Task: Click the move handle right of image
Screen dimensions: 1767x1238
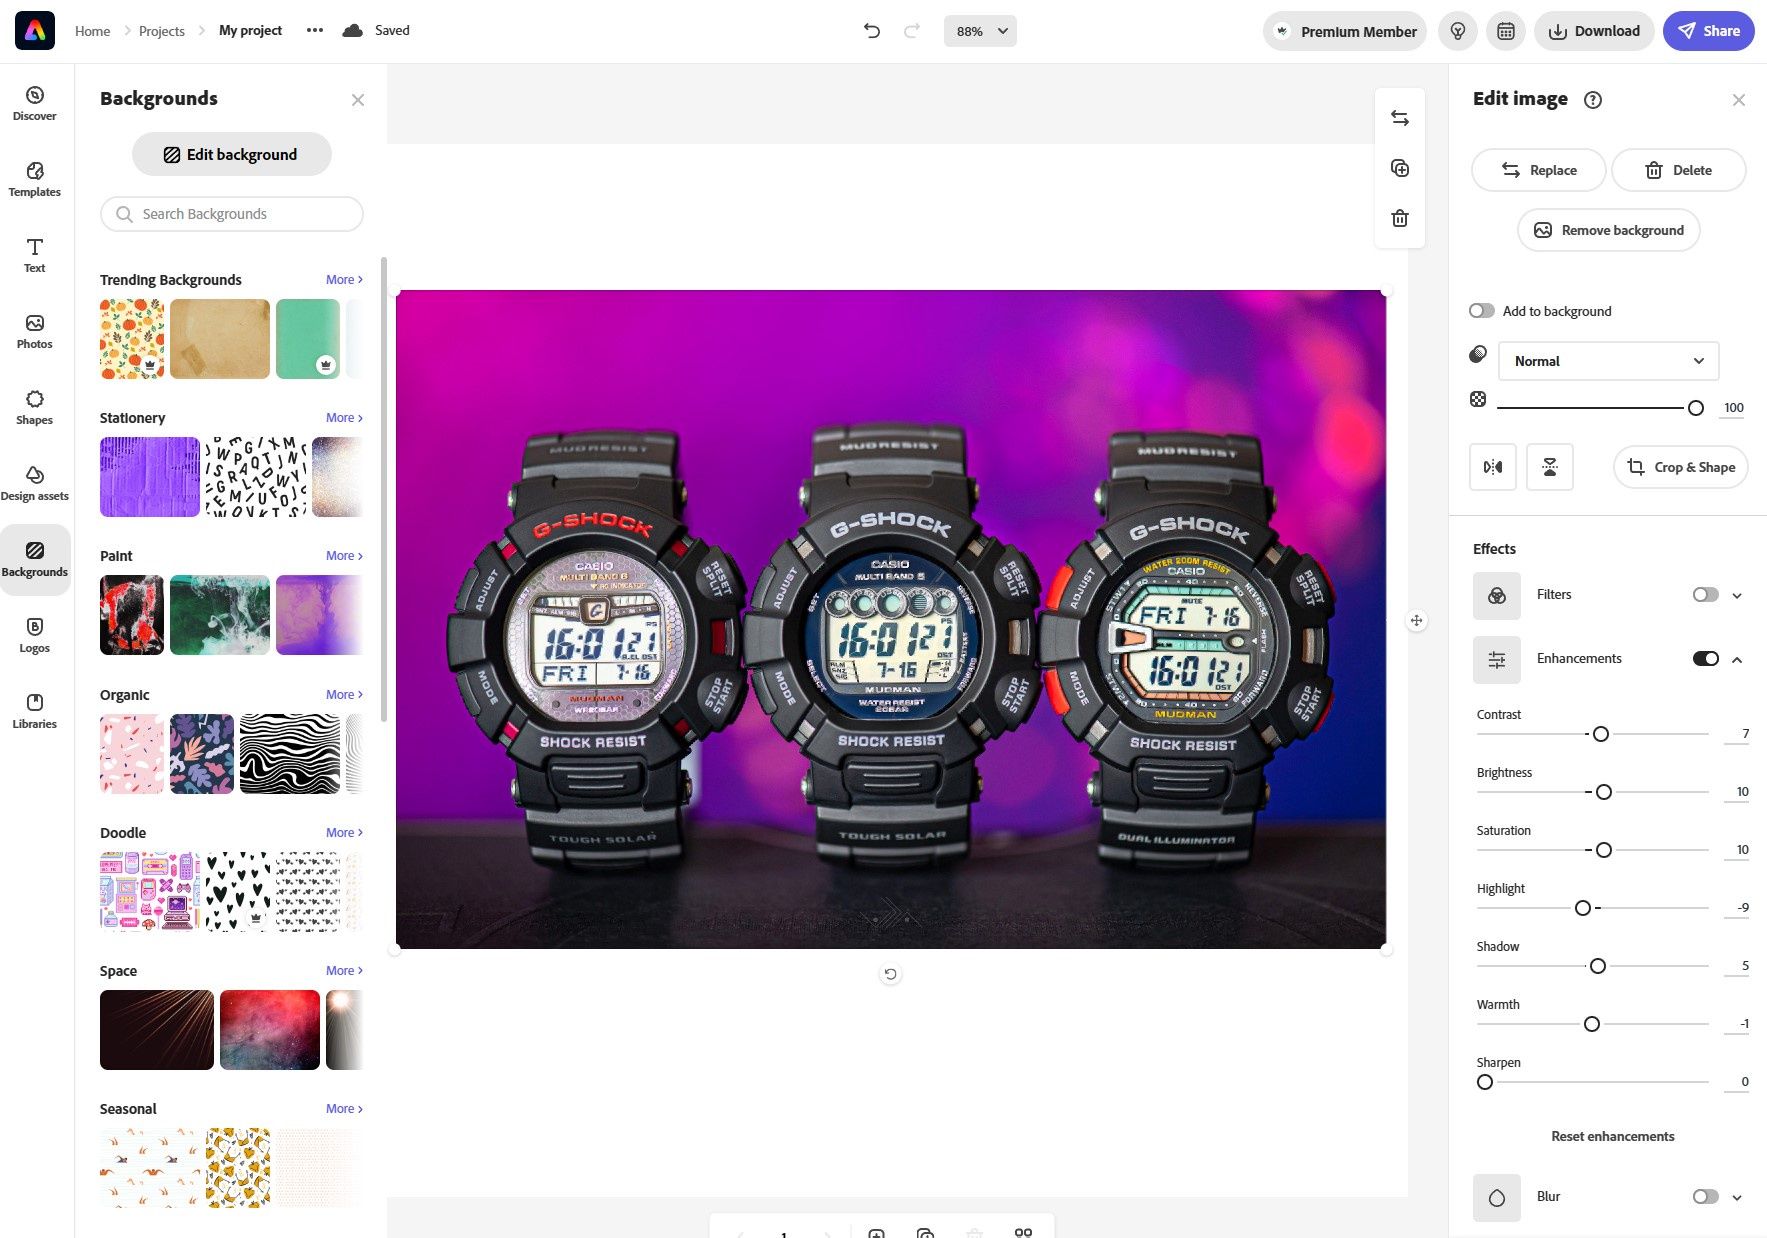Action: pos(1416,621)
